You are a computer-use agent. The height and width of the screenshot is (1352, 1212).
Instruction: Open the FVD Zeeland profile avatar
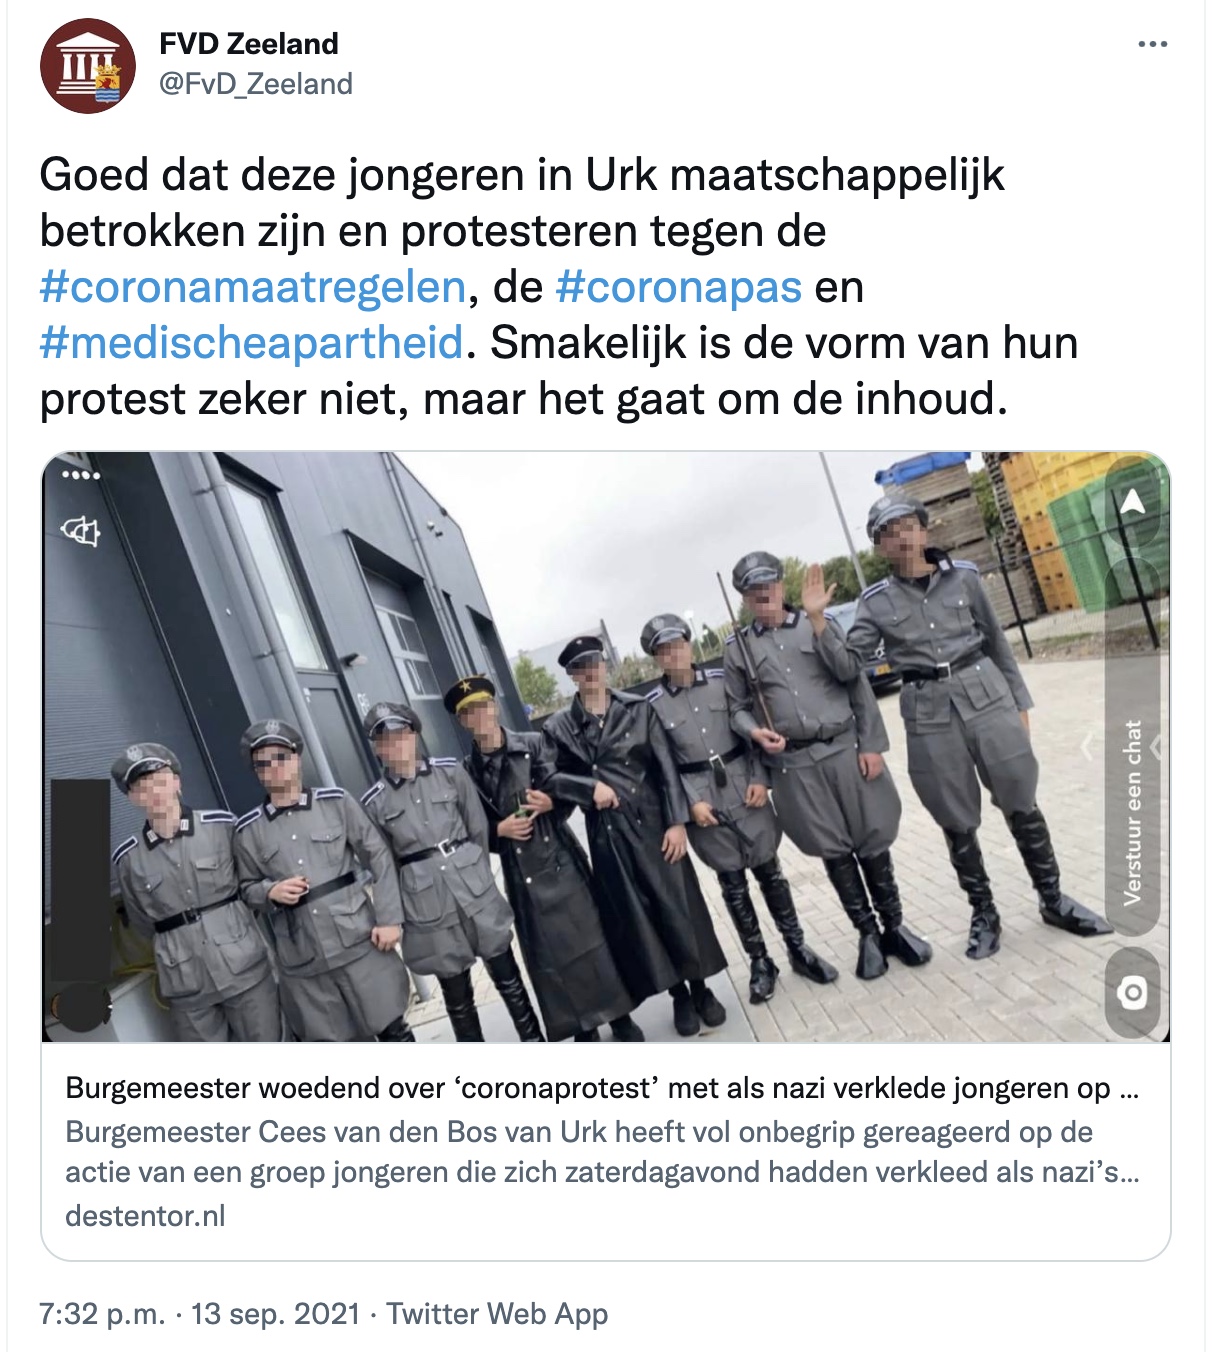pyautogui.click(x=88, y=66)
